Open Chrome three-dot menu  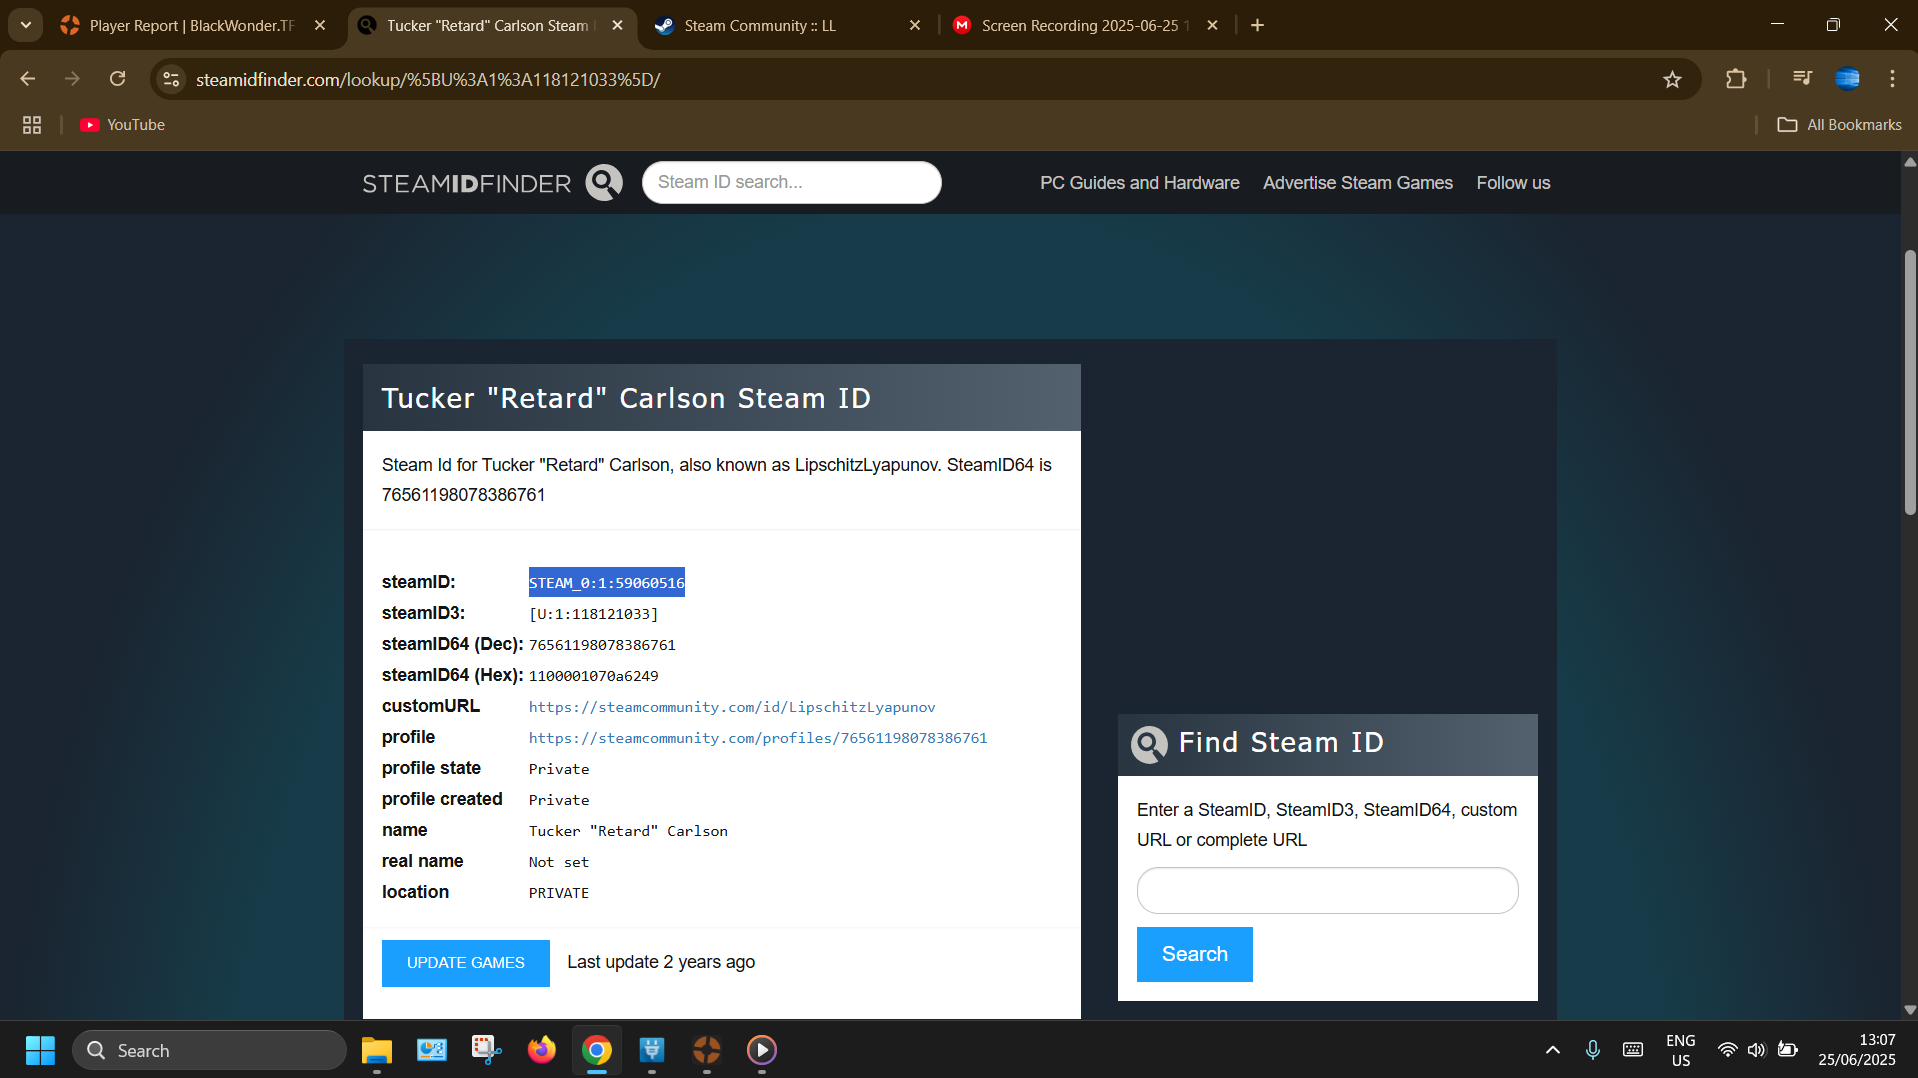click(1892, 78)
